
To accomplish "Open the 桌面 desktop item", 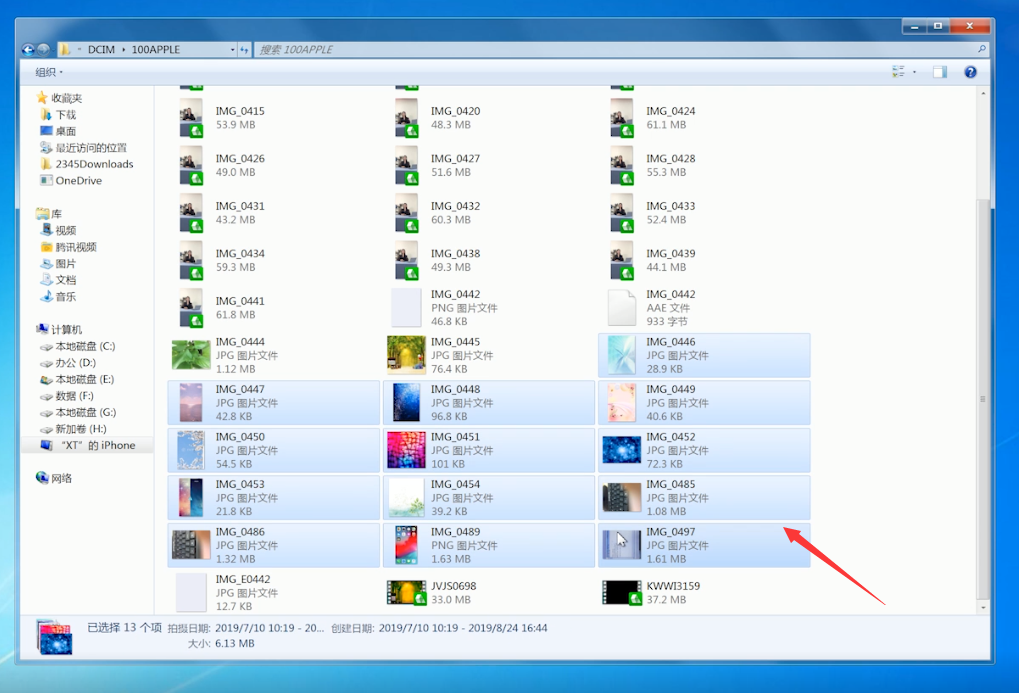I will coord(58,131).
